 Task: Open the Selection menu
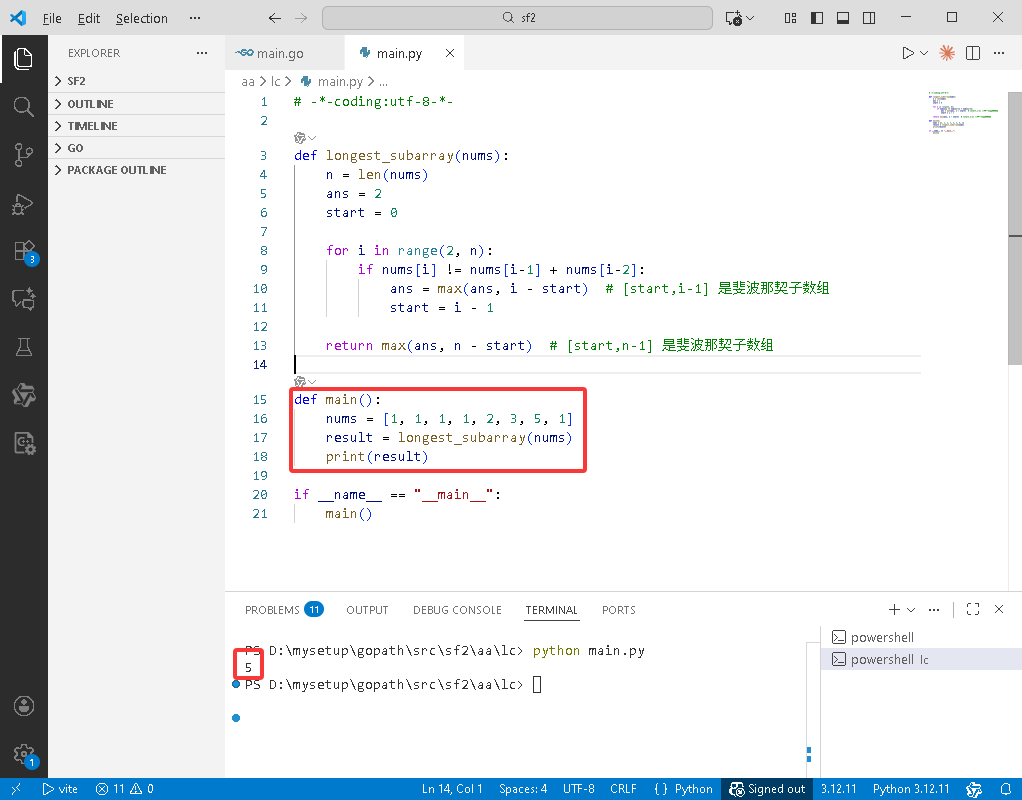point(141,18)
